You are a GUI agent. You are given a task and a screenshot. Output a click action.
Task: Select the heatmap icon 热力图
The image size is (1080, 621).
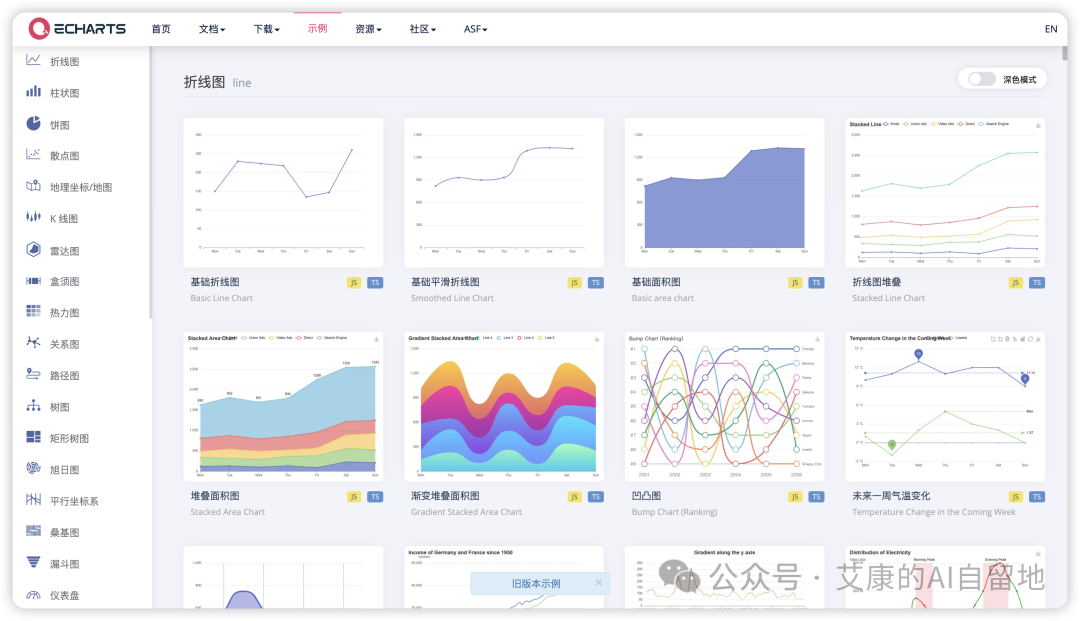coord(33,312)
